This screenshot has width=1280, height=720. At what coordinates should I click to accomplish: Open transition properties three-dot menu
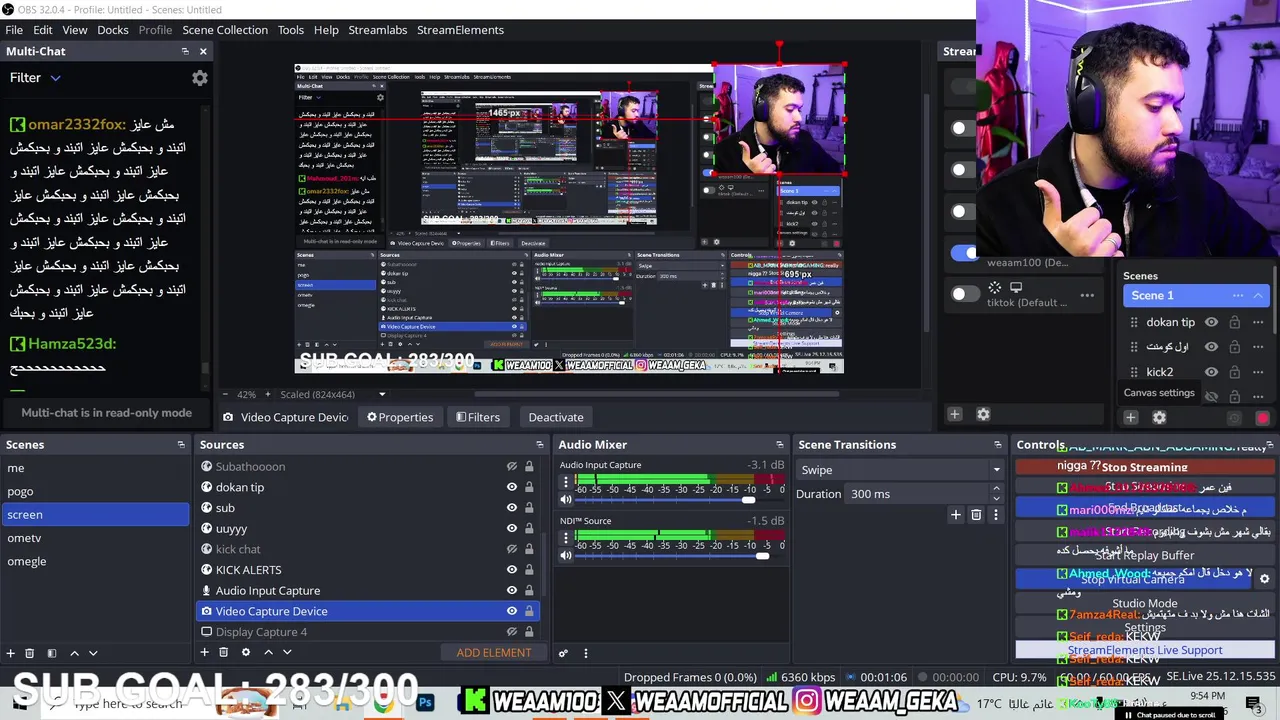pyautogui.click(x=996, y=515)
